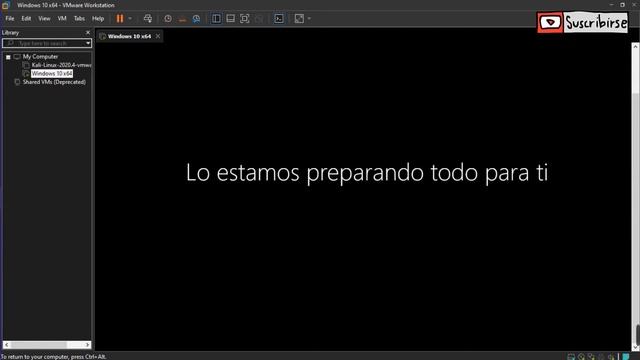640x360 pixels.
Task: Open the Help menu
Action: [x=98, y=18]
